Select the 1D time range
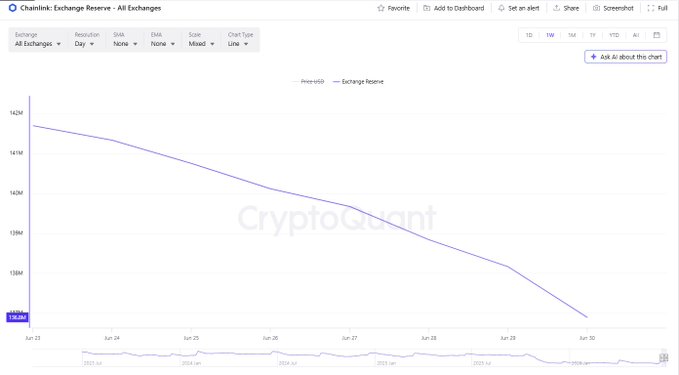Image resolution: width=679 pixels, height=375 pixels. 529,35
